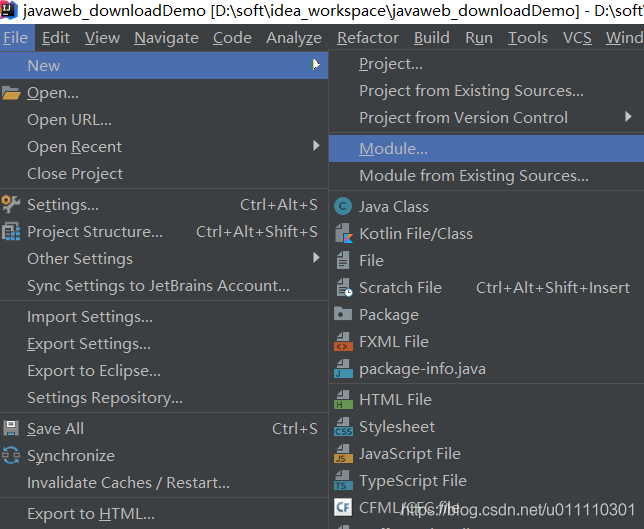Image resolution: width=644 pixels, height=529 pixels.
Task: Click the Scratch File clock icon
Action: pos(344,287)
